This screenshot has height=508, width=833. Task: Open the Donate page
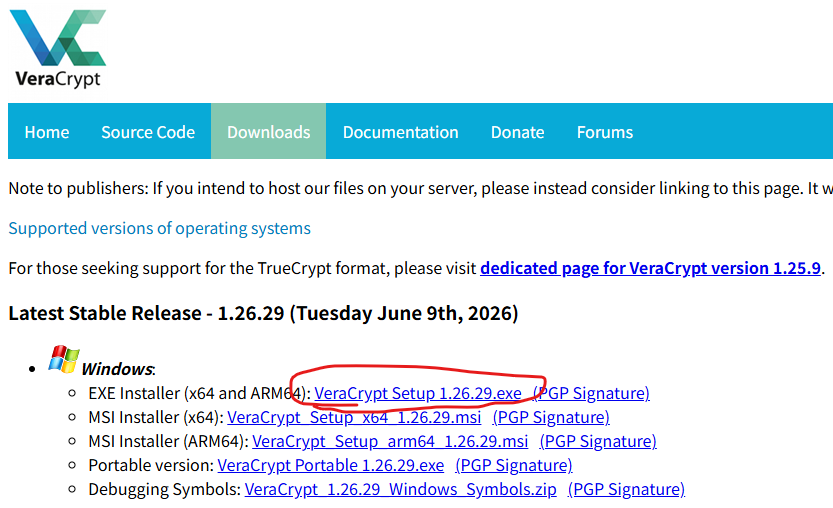coord(517,132)
